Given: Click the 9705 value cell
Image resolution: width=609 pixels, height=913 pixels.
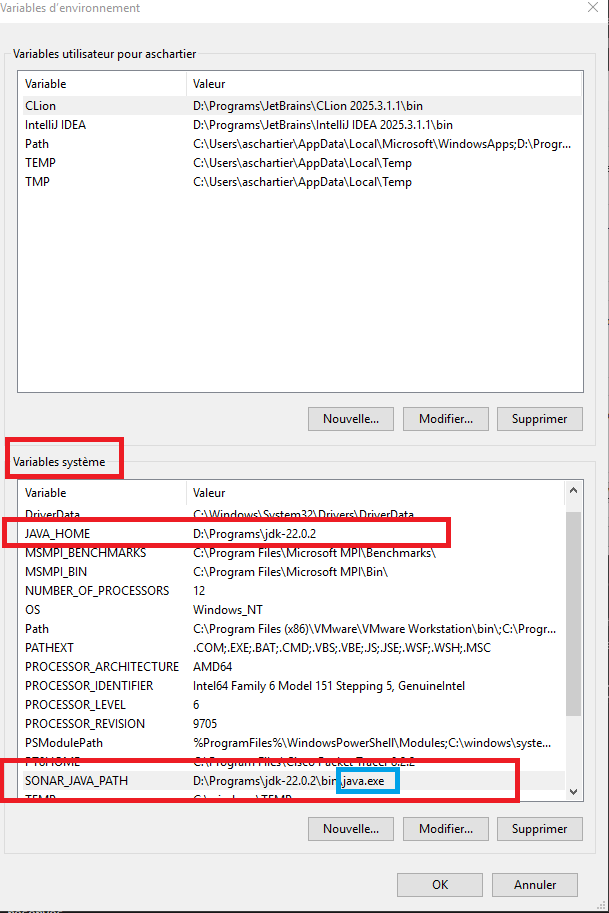Looking at the screenshot, I should pos(205,724).
